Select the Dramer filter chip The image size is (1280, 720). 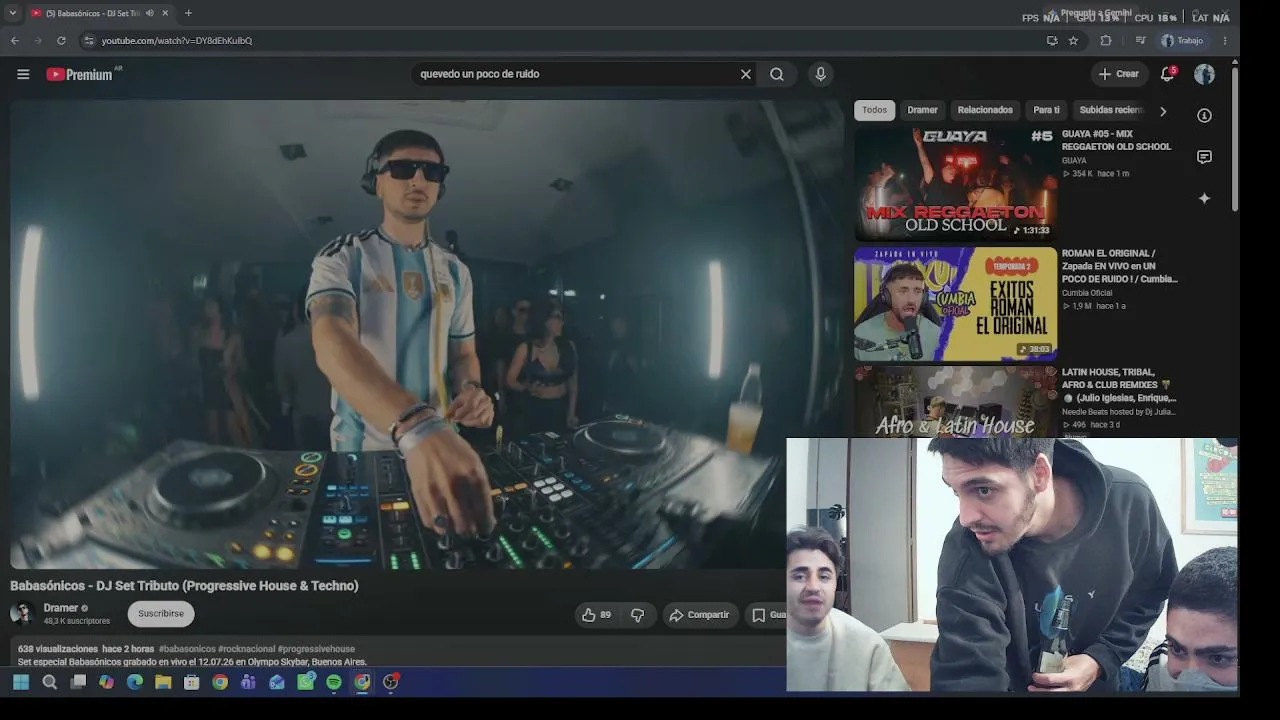(922, 110)
